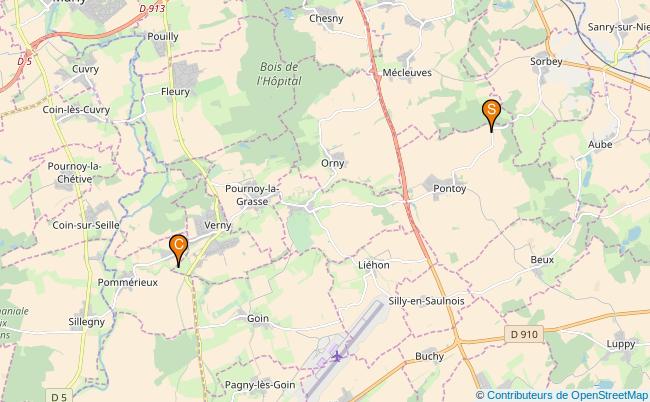Click the Bois de l'Hôpital forest label
Image resolution: width=650 pixels, height=402 pixels.
(x=279, y=74)
